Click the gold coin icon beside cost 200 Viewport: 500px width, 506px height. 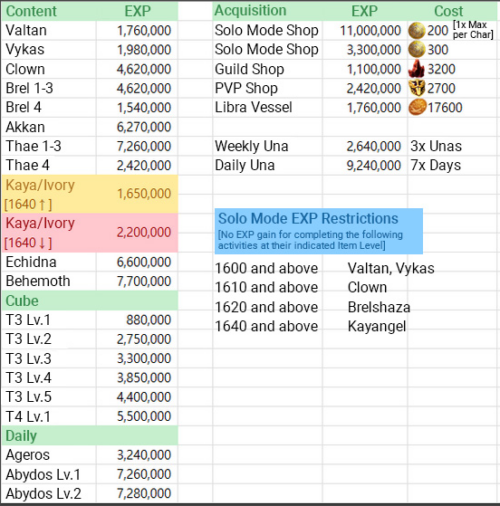pyautogui.click(x=417, y=31)
